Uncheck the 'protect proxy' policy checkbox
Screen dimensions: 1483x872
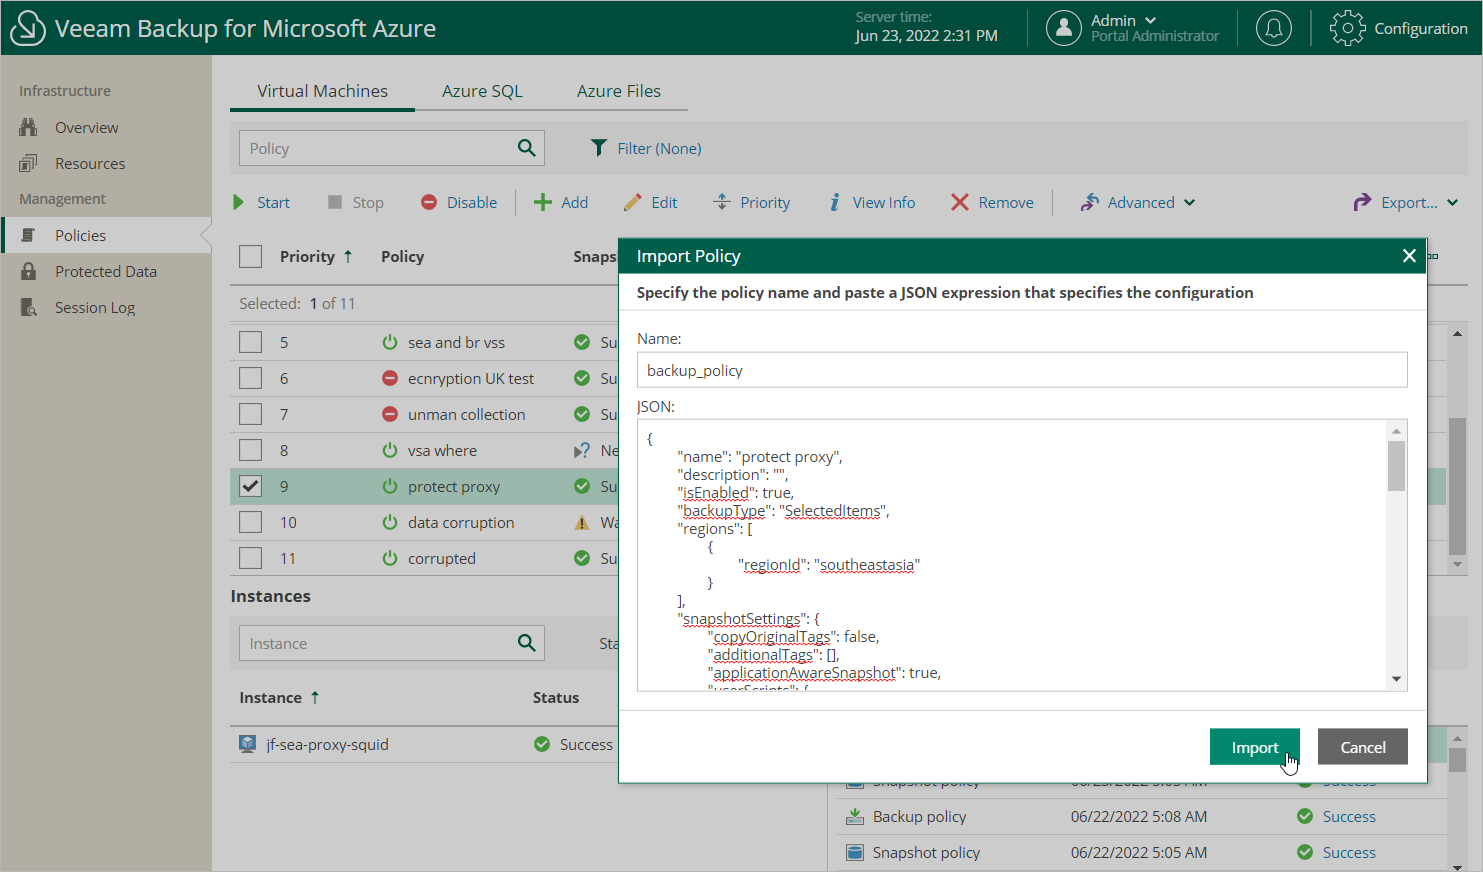point(251,486)
